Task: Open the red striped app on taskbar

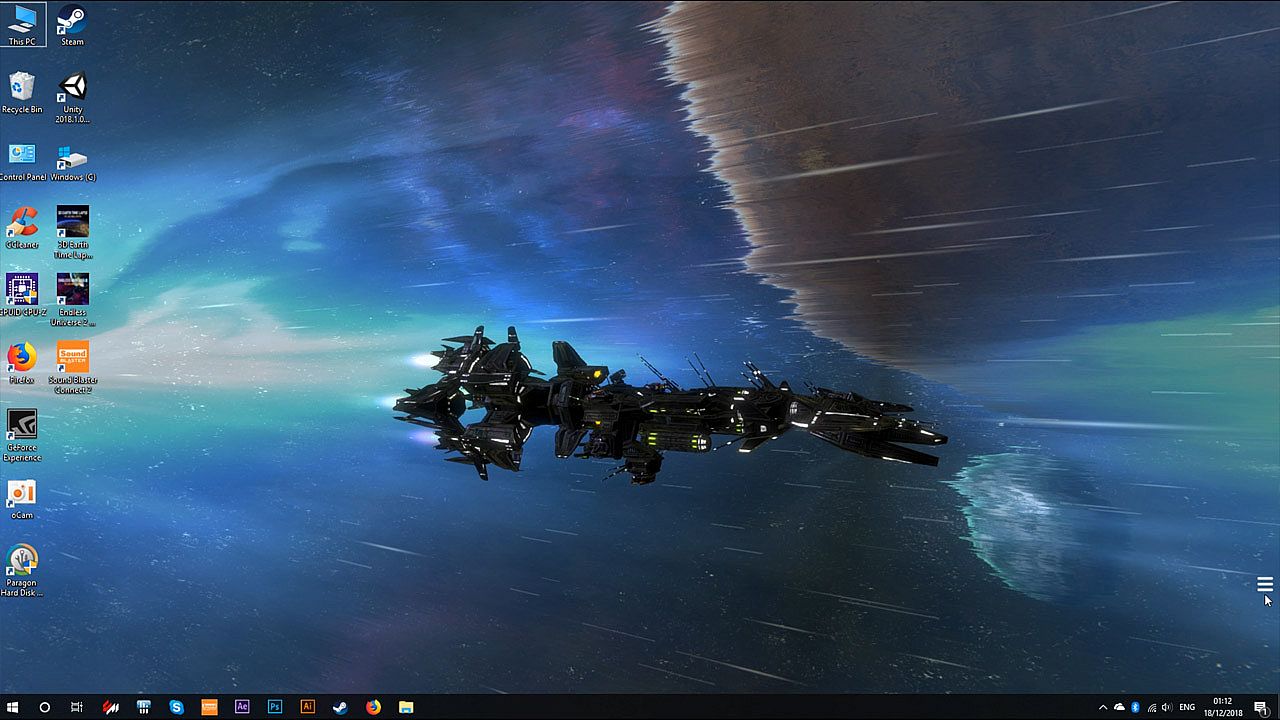Action: 110,707
